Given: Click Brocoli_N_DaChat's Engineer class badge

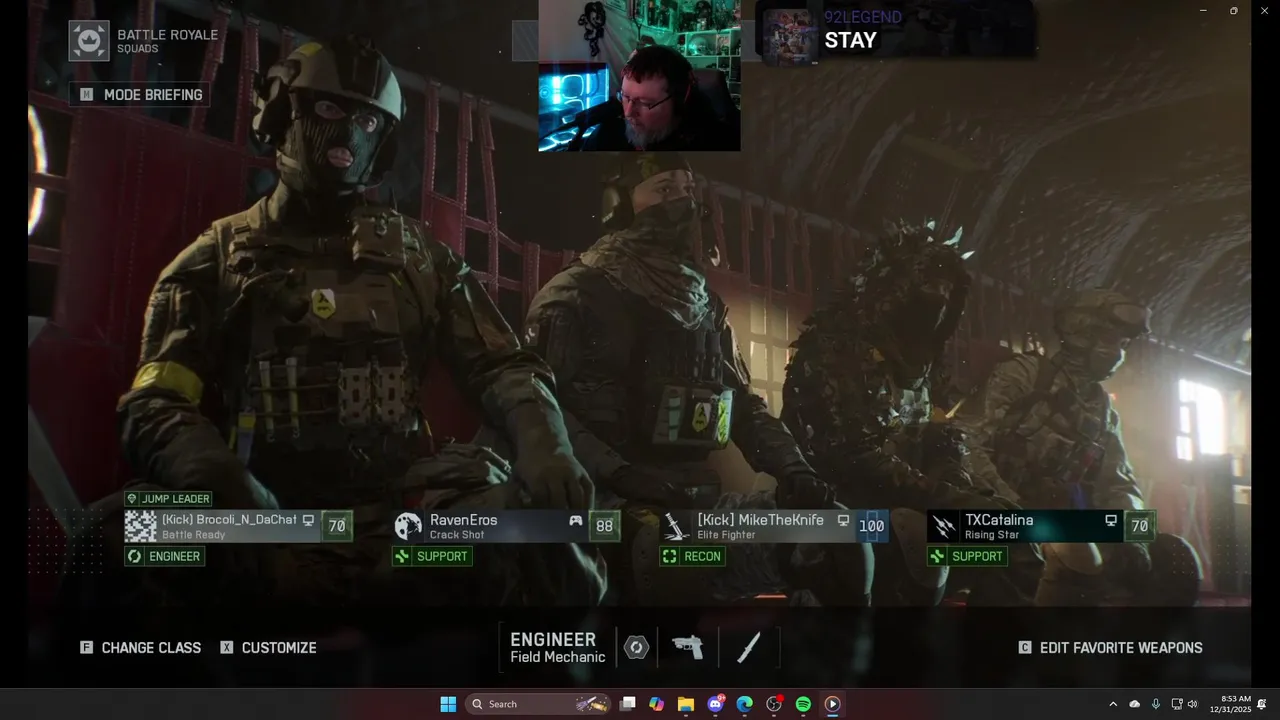Looking at the screenshot, I should (x=165, y=556).
